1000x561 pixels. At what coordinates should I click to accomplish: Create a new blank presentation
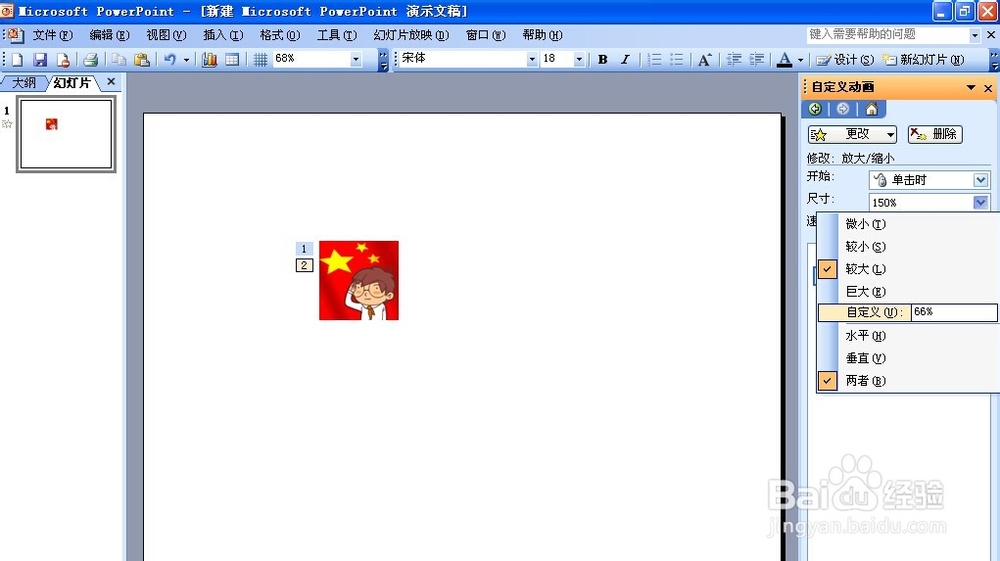[17, 59]
